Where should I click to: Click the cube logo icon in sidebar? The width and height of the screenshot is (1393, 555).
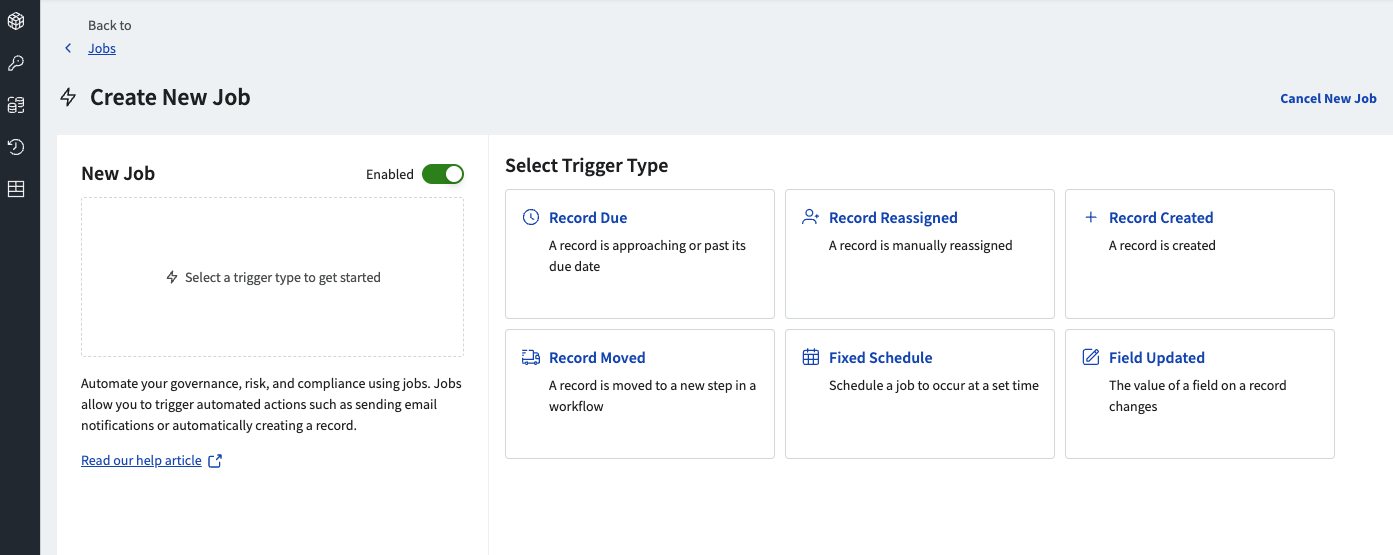16,21
